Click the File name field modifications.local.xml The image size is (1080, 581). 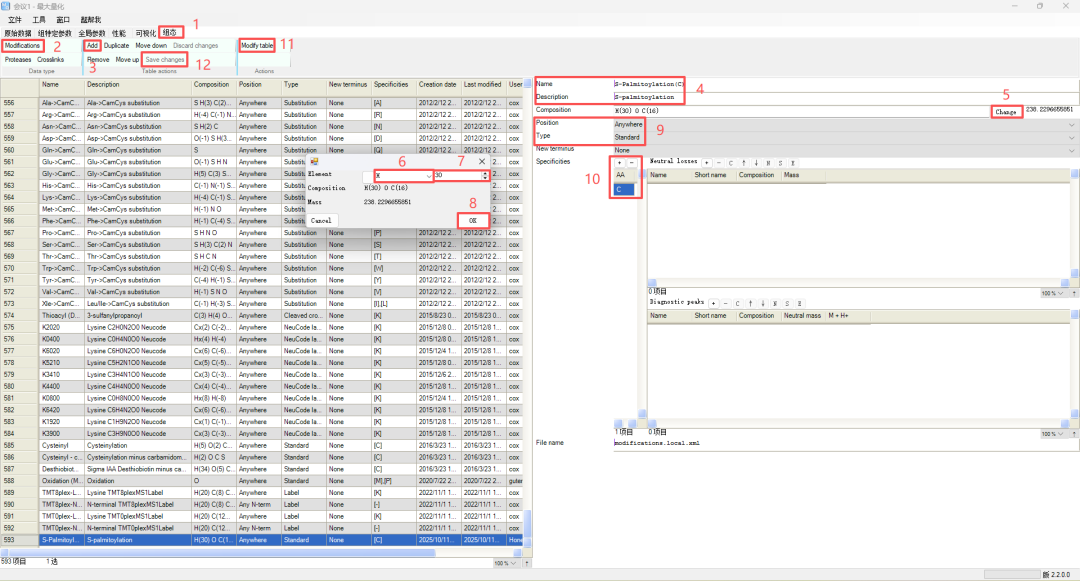[846, 443]
